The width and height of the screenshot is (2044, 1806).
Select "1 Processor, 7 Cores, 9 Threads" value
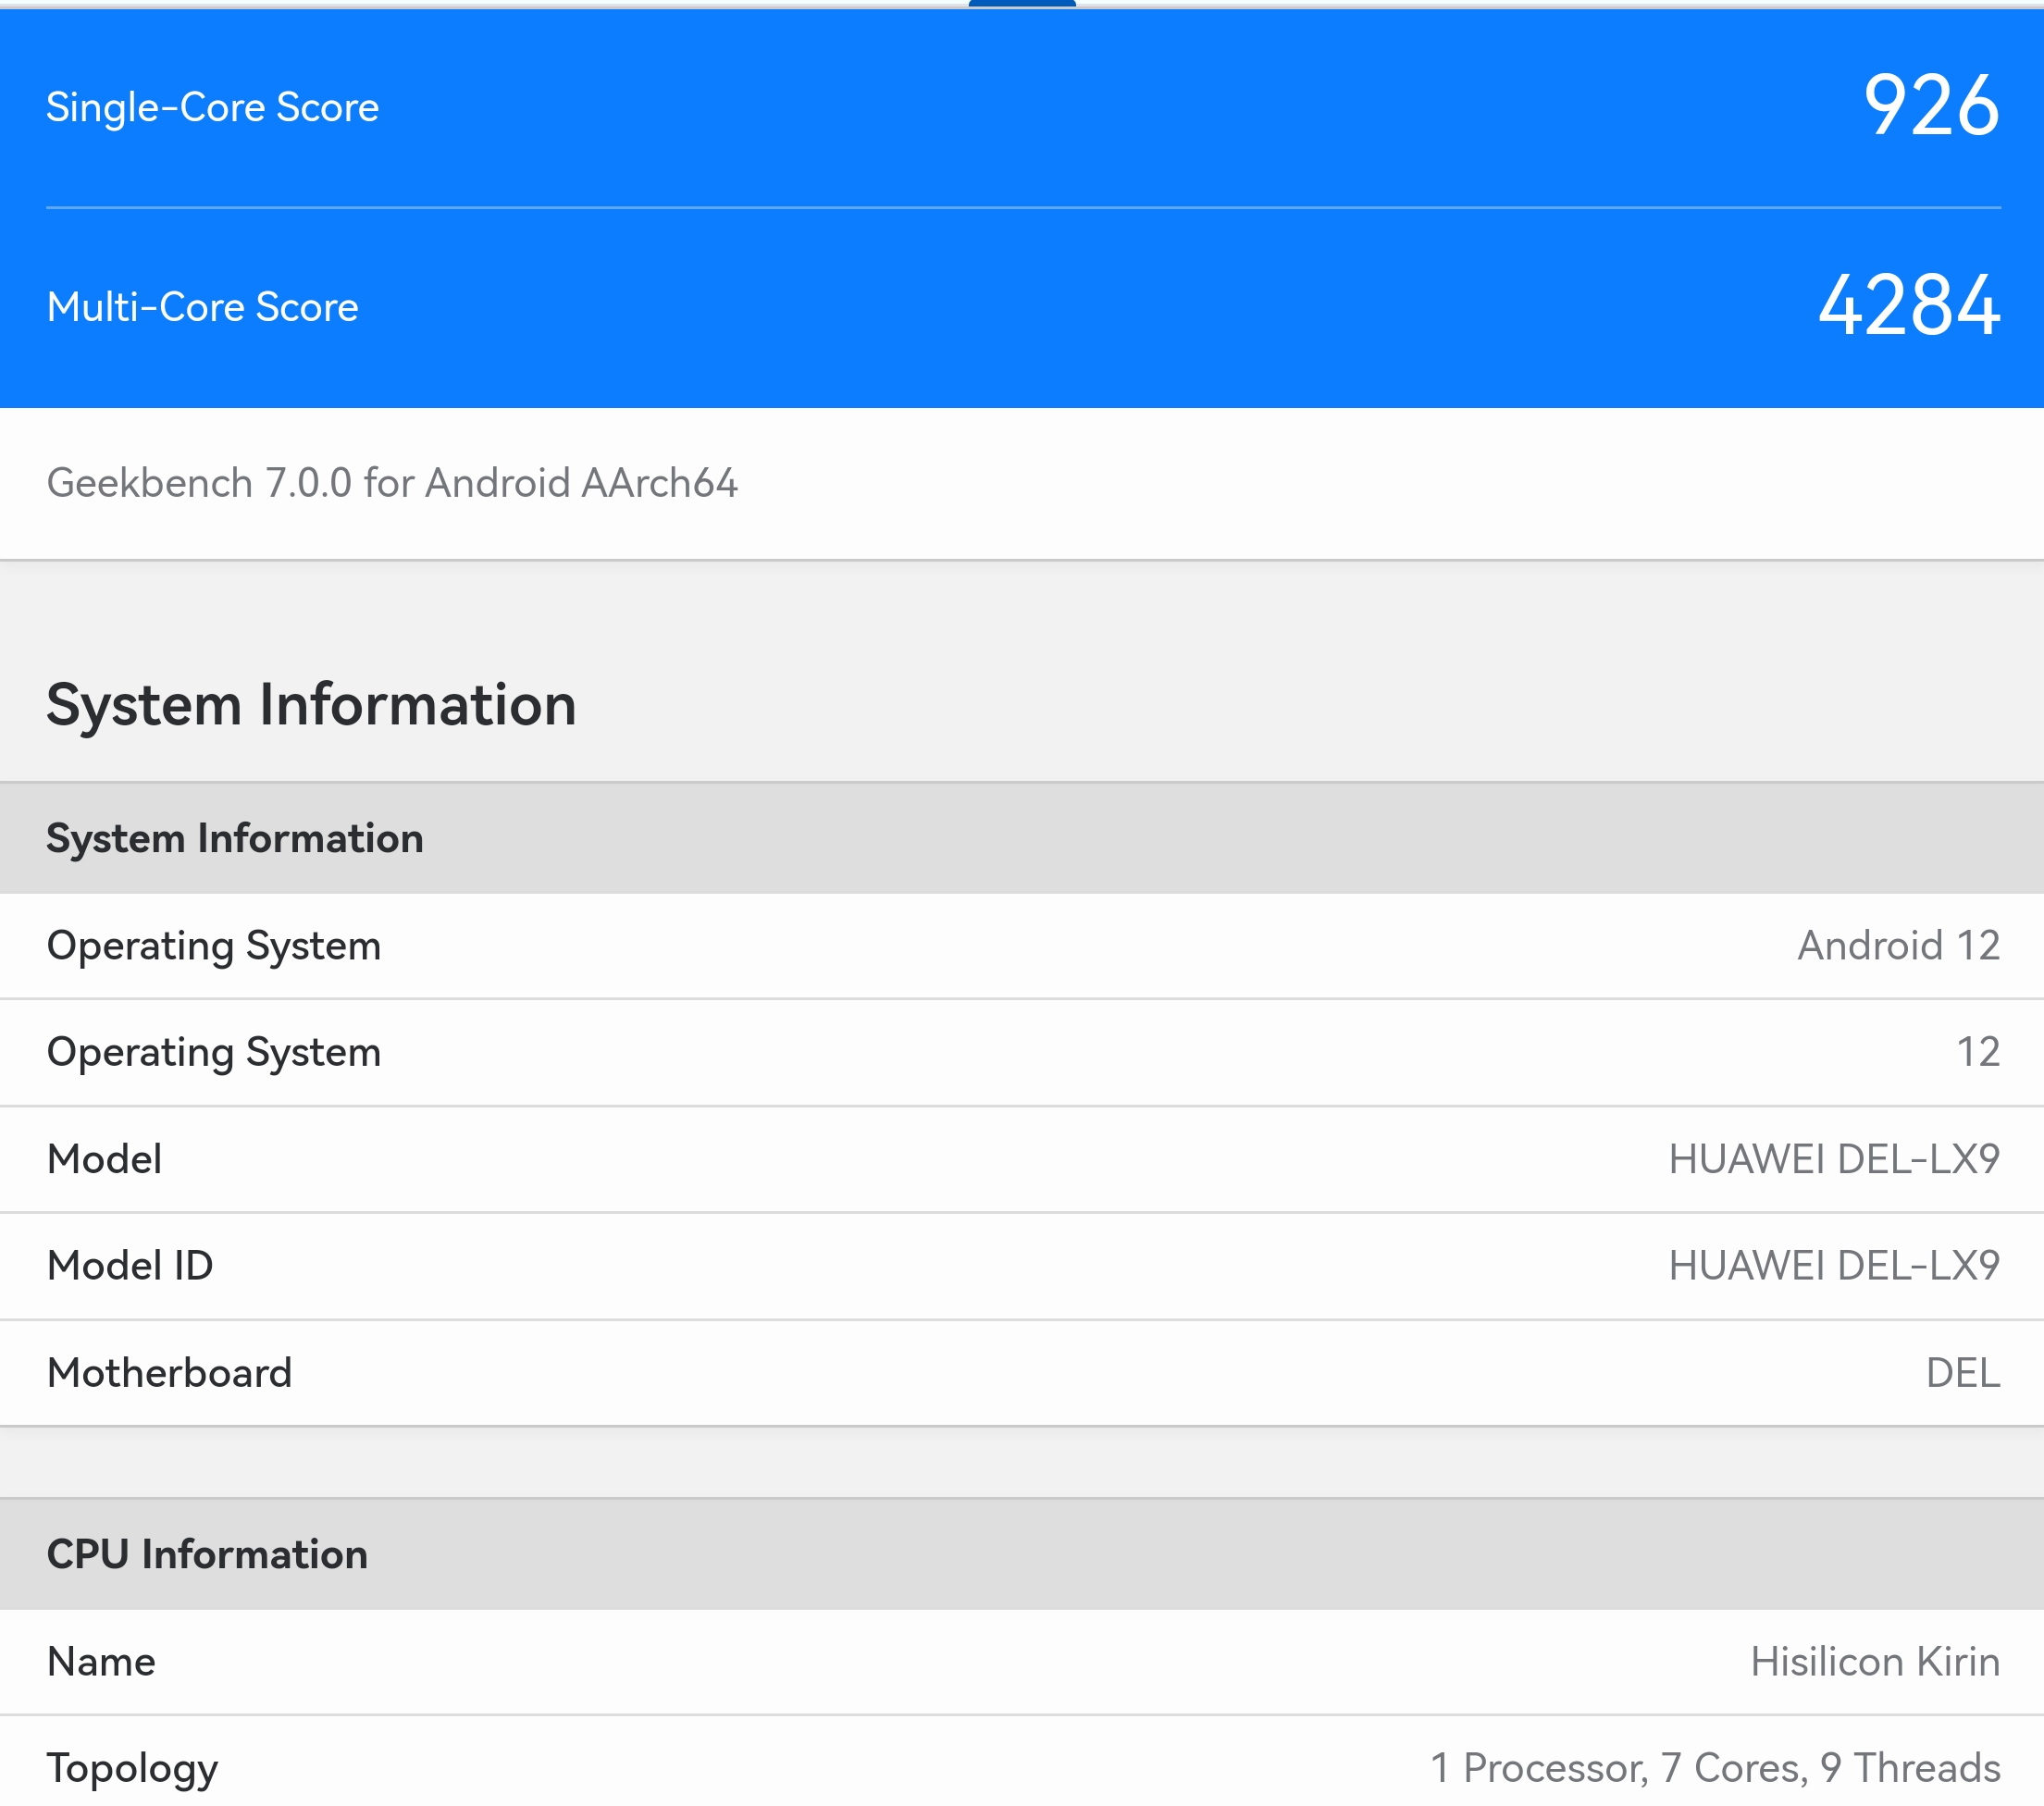click(1715, 1768)
